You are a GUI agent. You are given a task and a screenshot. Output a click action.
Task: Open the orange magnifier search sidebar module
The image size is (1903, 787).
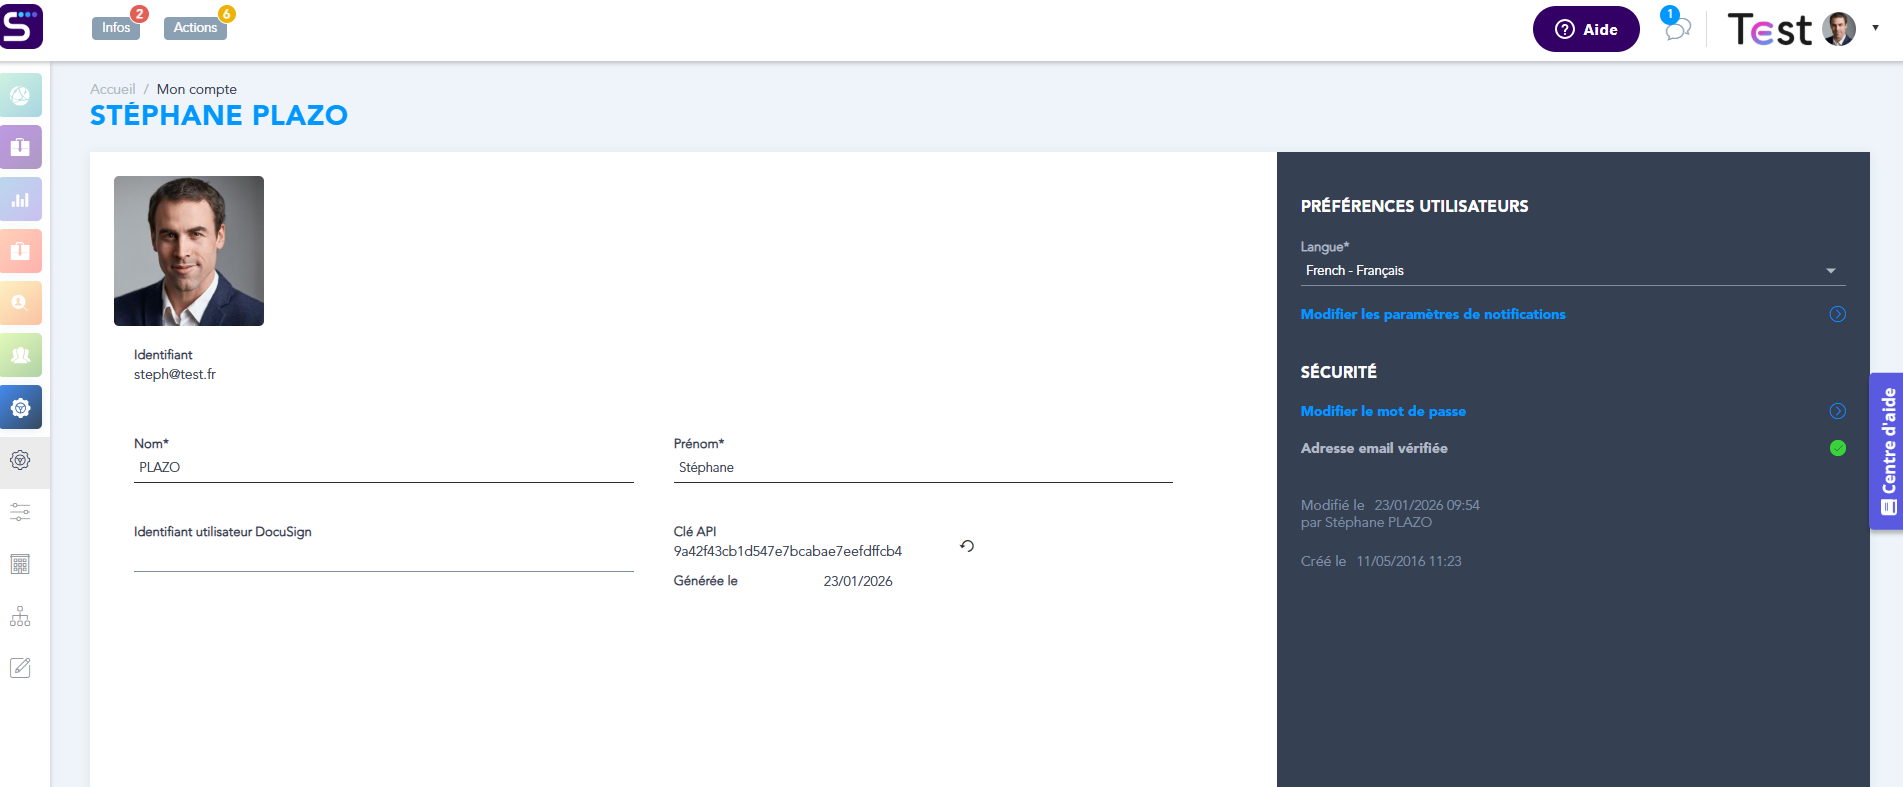pos(21,303)
